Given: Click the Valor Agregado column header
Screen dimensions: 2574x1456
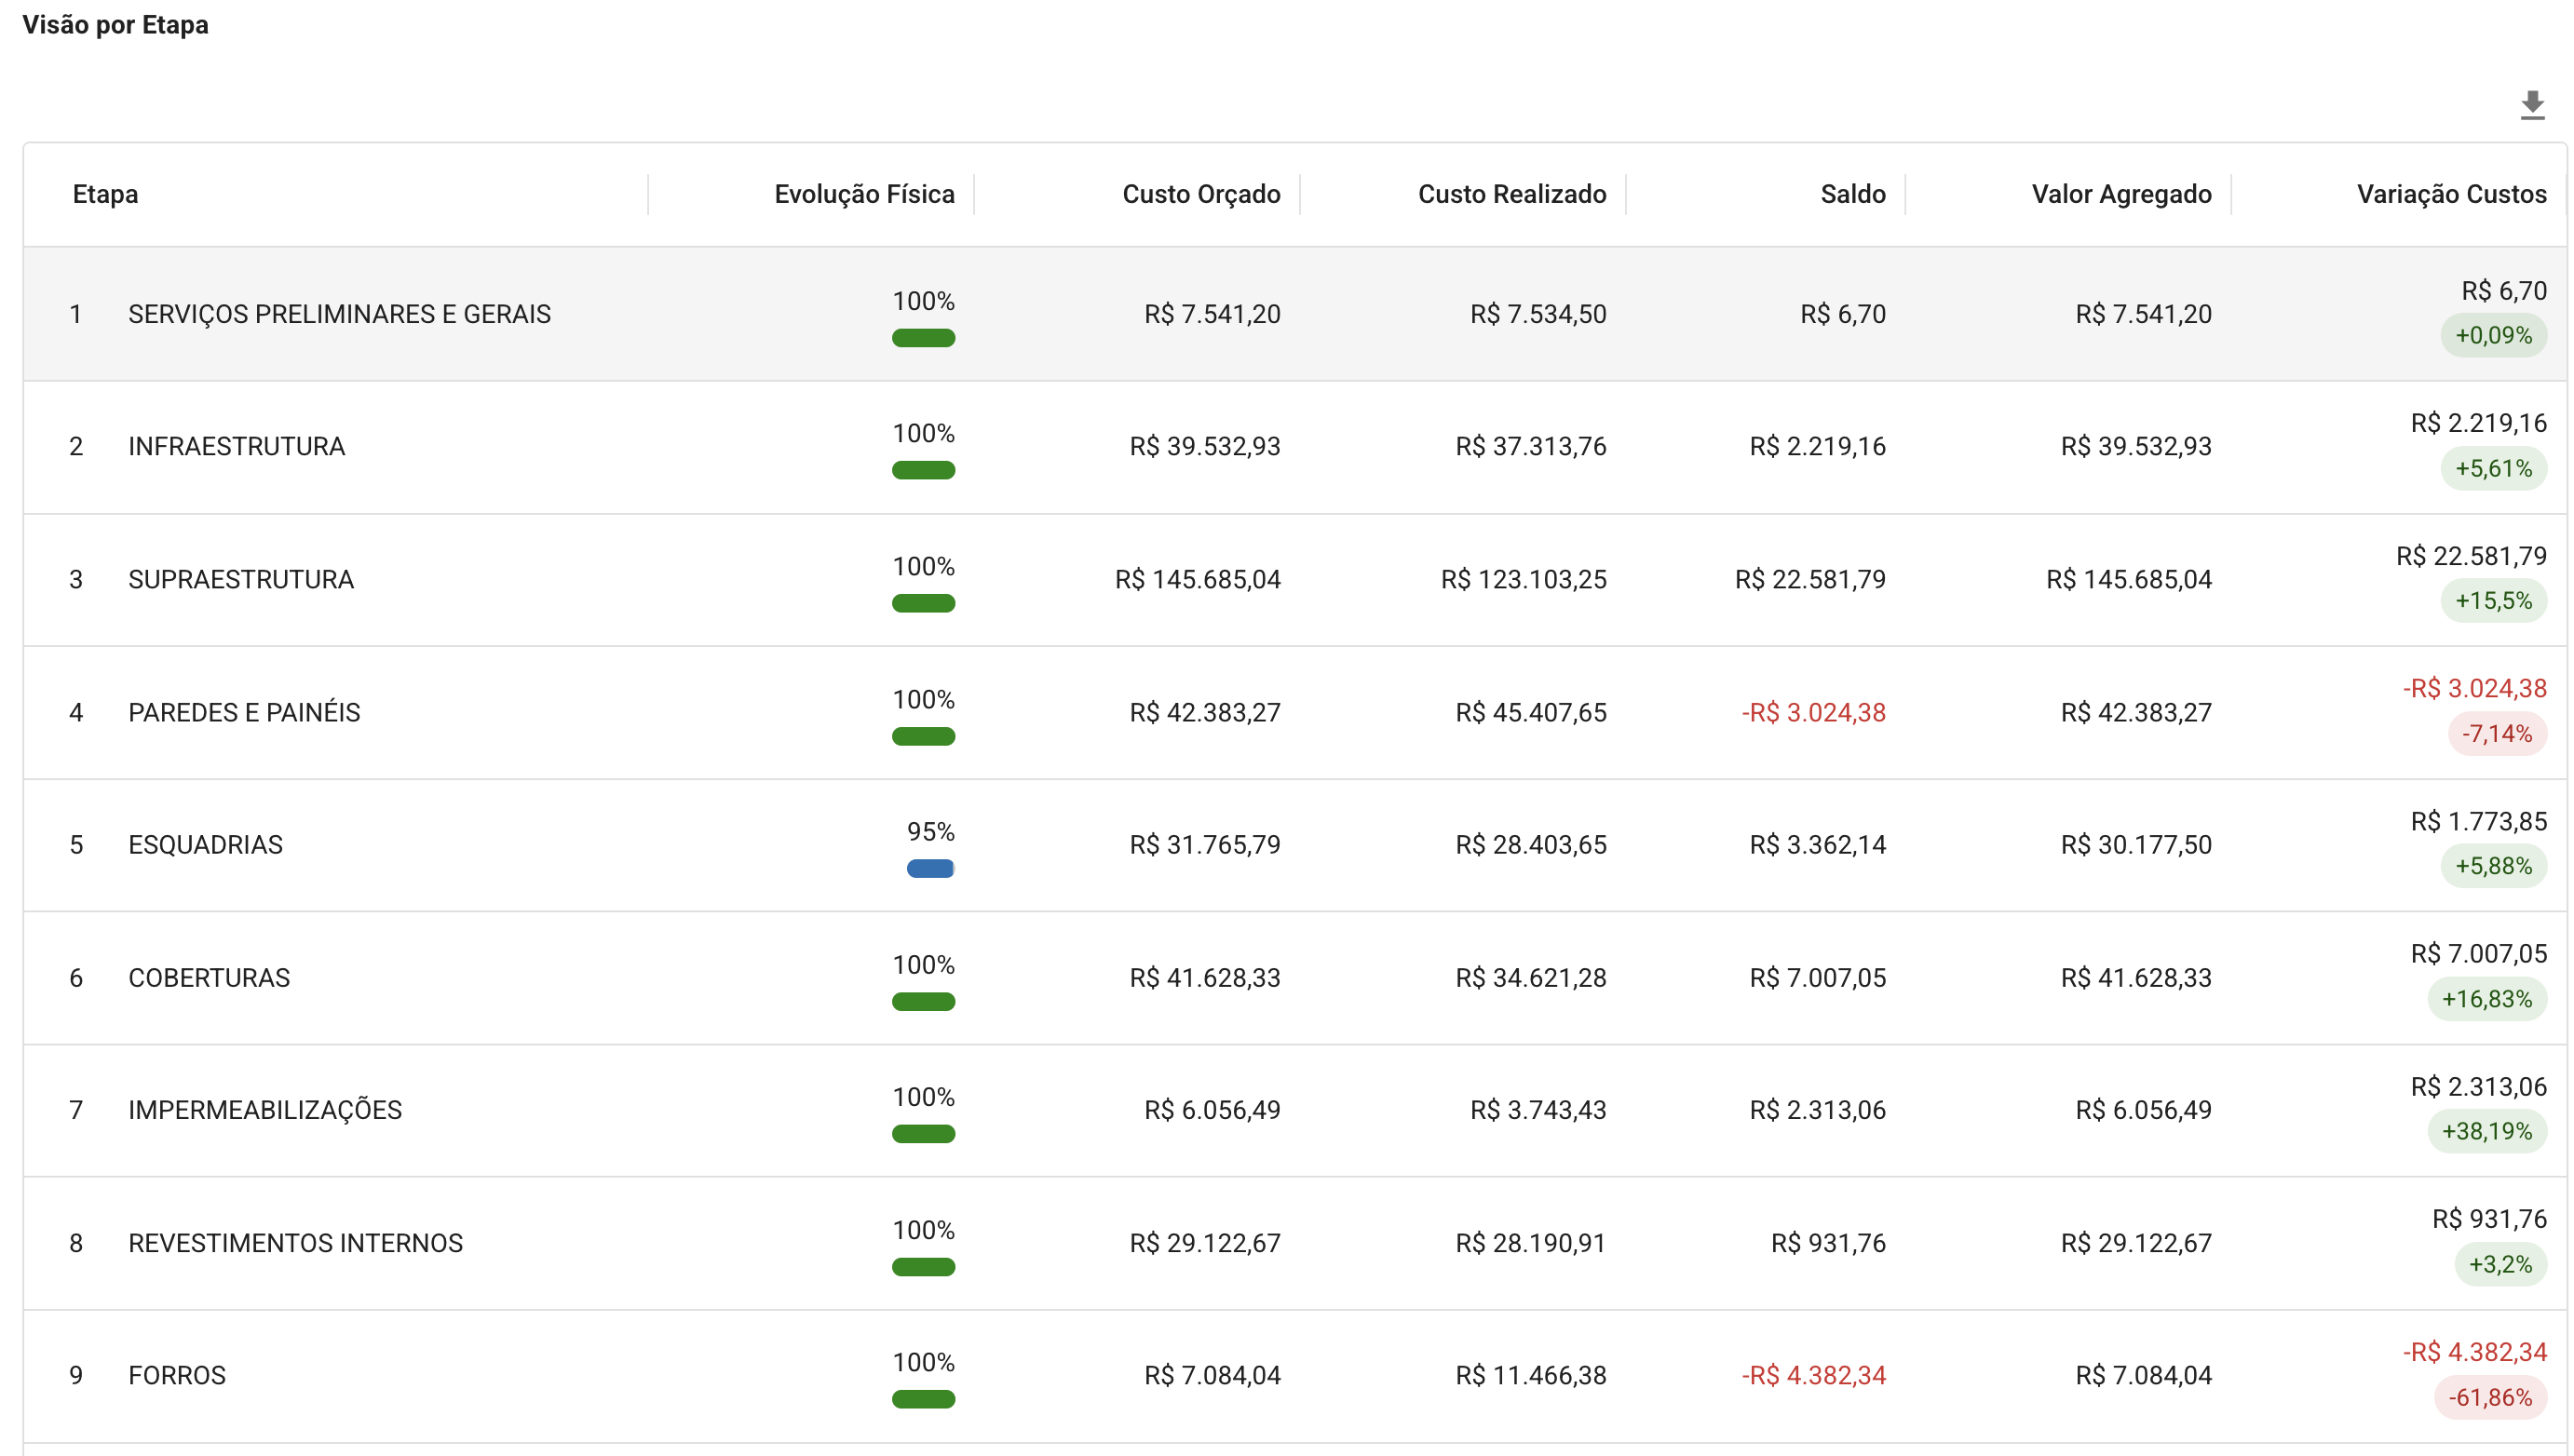Looking at the screenshot, I should tap(2121, 194).
